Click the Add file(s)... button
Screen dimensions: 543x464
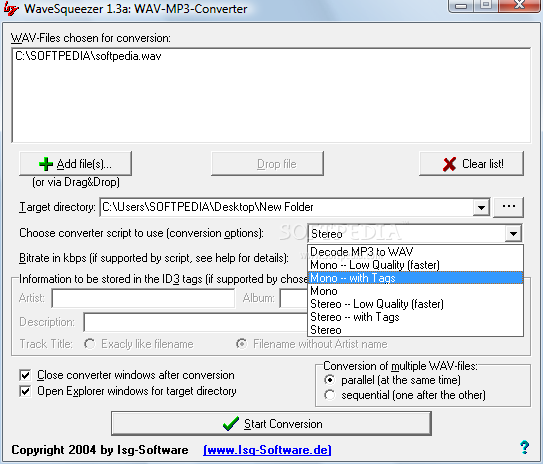(75, 164)
